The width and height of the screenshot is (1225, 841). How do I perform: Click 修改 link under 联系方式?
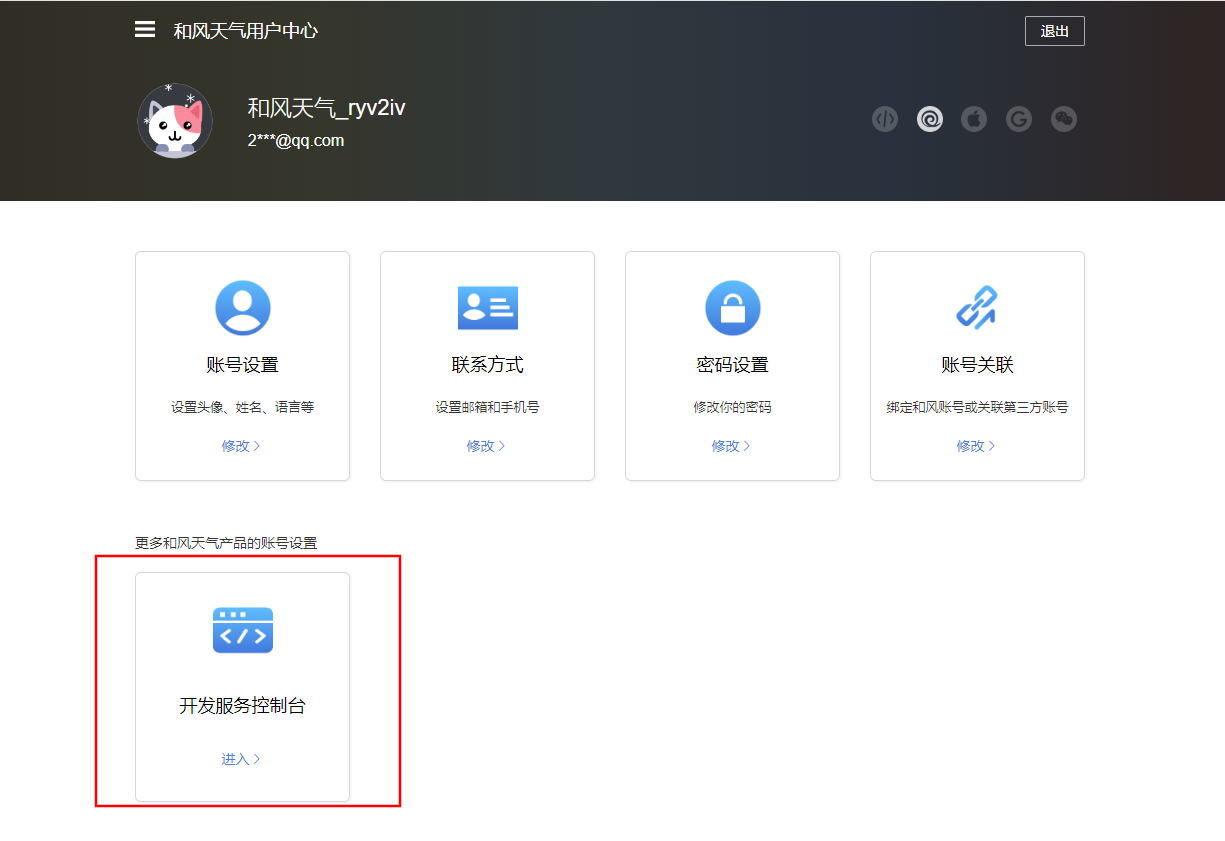point(486,446)
